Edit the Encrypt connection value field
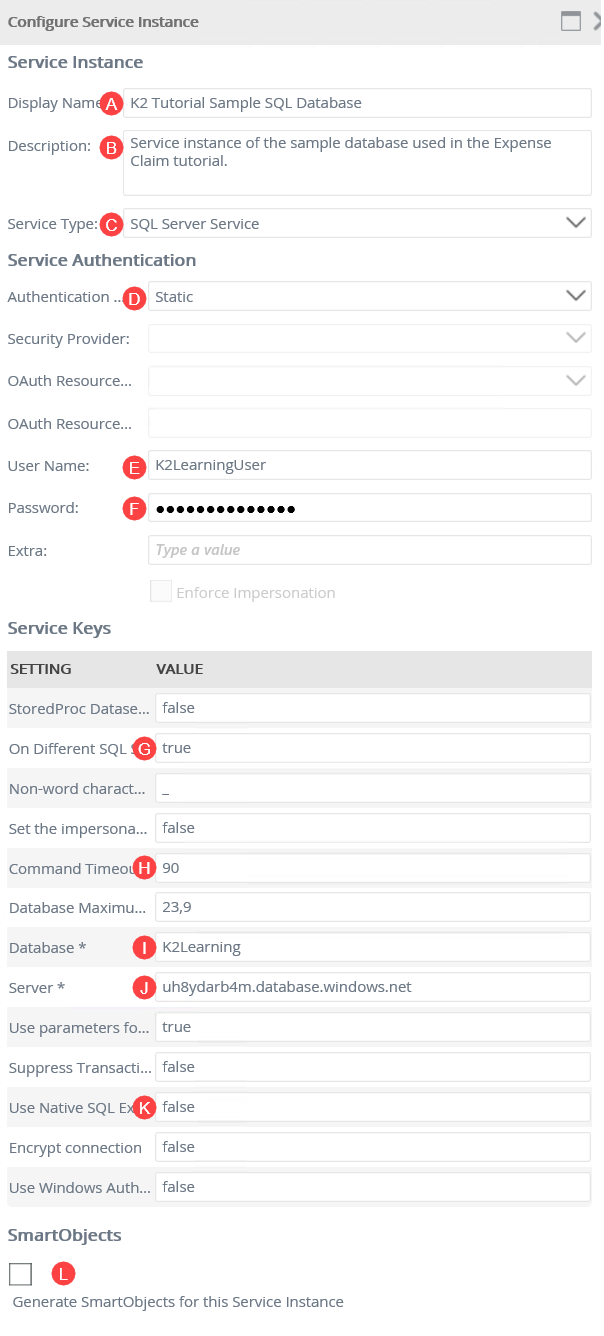The image size is (604, 1336). pos(372,1147)
